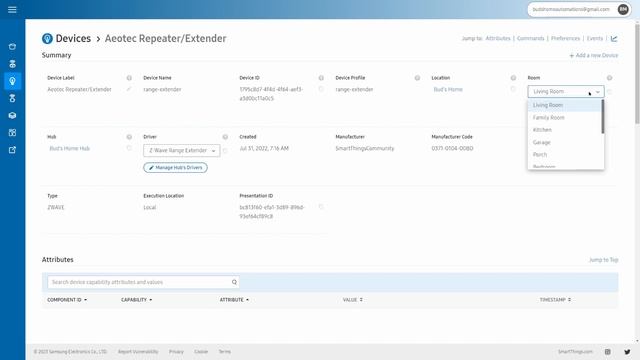Viewport: 640px width, 360px height.
Task: Show info for Room field
Action: 609,78
